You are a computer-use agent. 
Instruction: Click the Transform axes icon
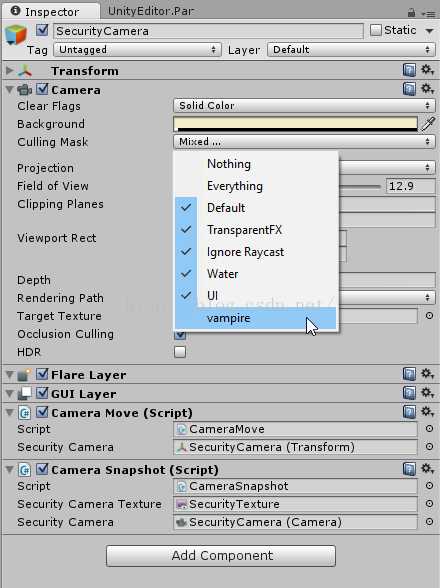25,70
